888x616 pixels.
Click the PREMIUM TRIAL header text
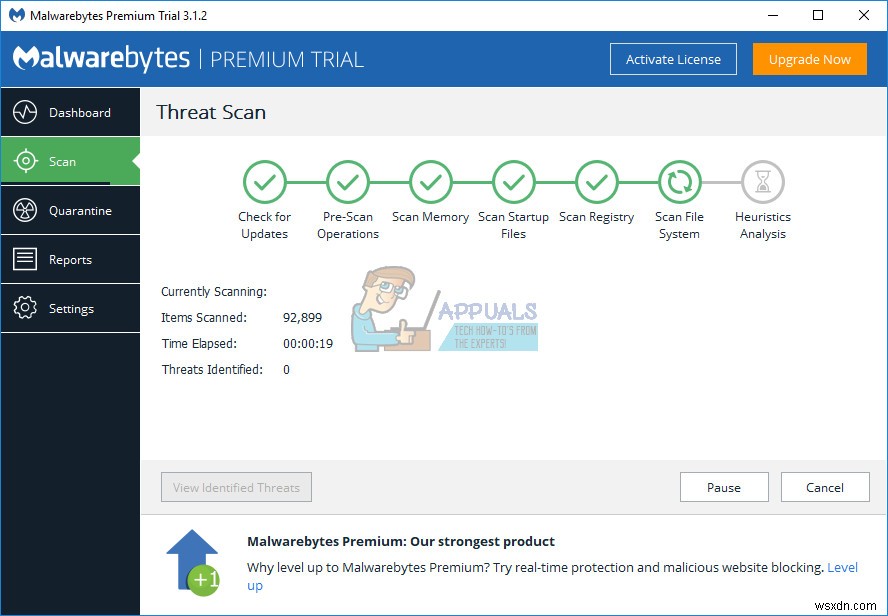point(287,59)
